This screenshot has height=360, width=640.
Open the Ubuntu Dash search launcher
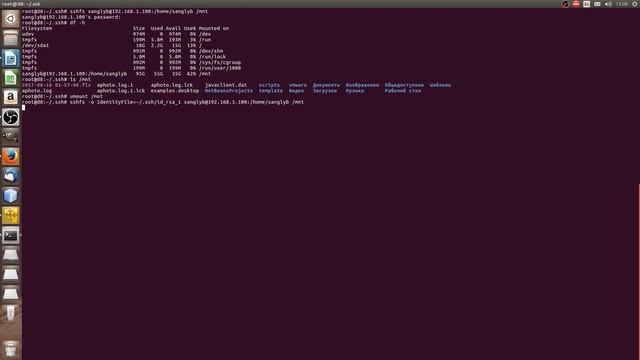(11, 19)
